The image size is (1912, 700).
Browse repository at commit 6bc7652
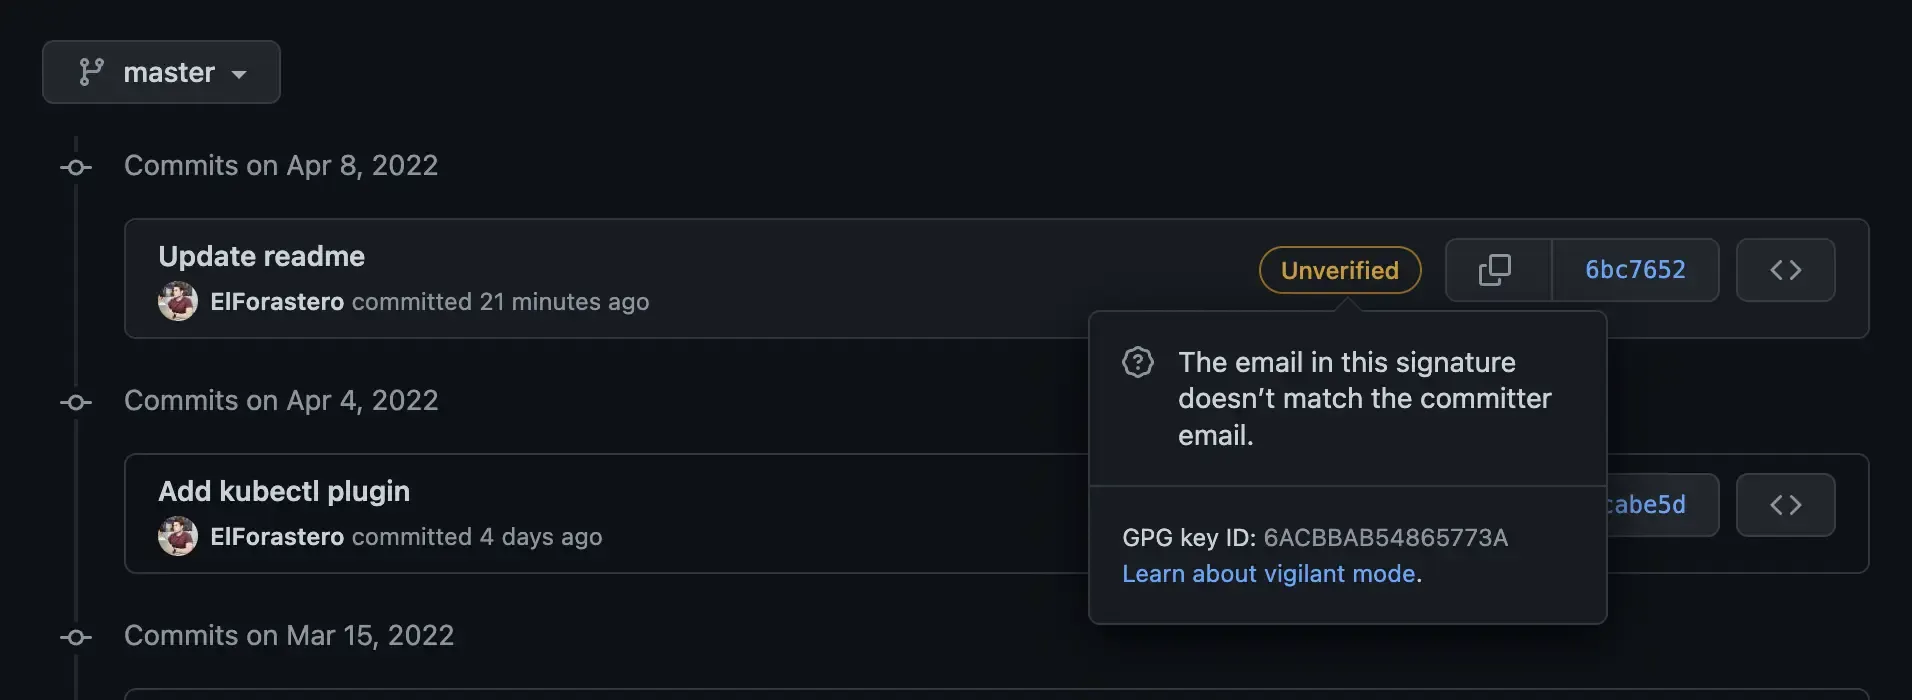point(1785,270)
